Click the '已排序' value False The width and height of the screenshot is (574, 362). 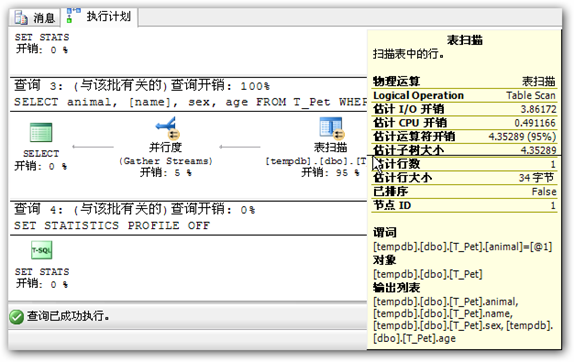[544, 191]
